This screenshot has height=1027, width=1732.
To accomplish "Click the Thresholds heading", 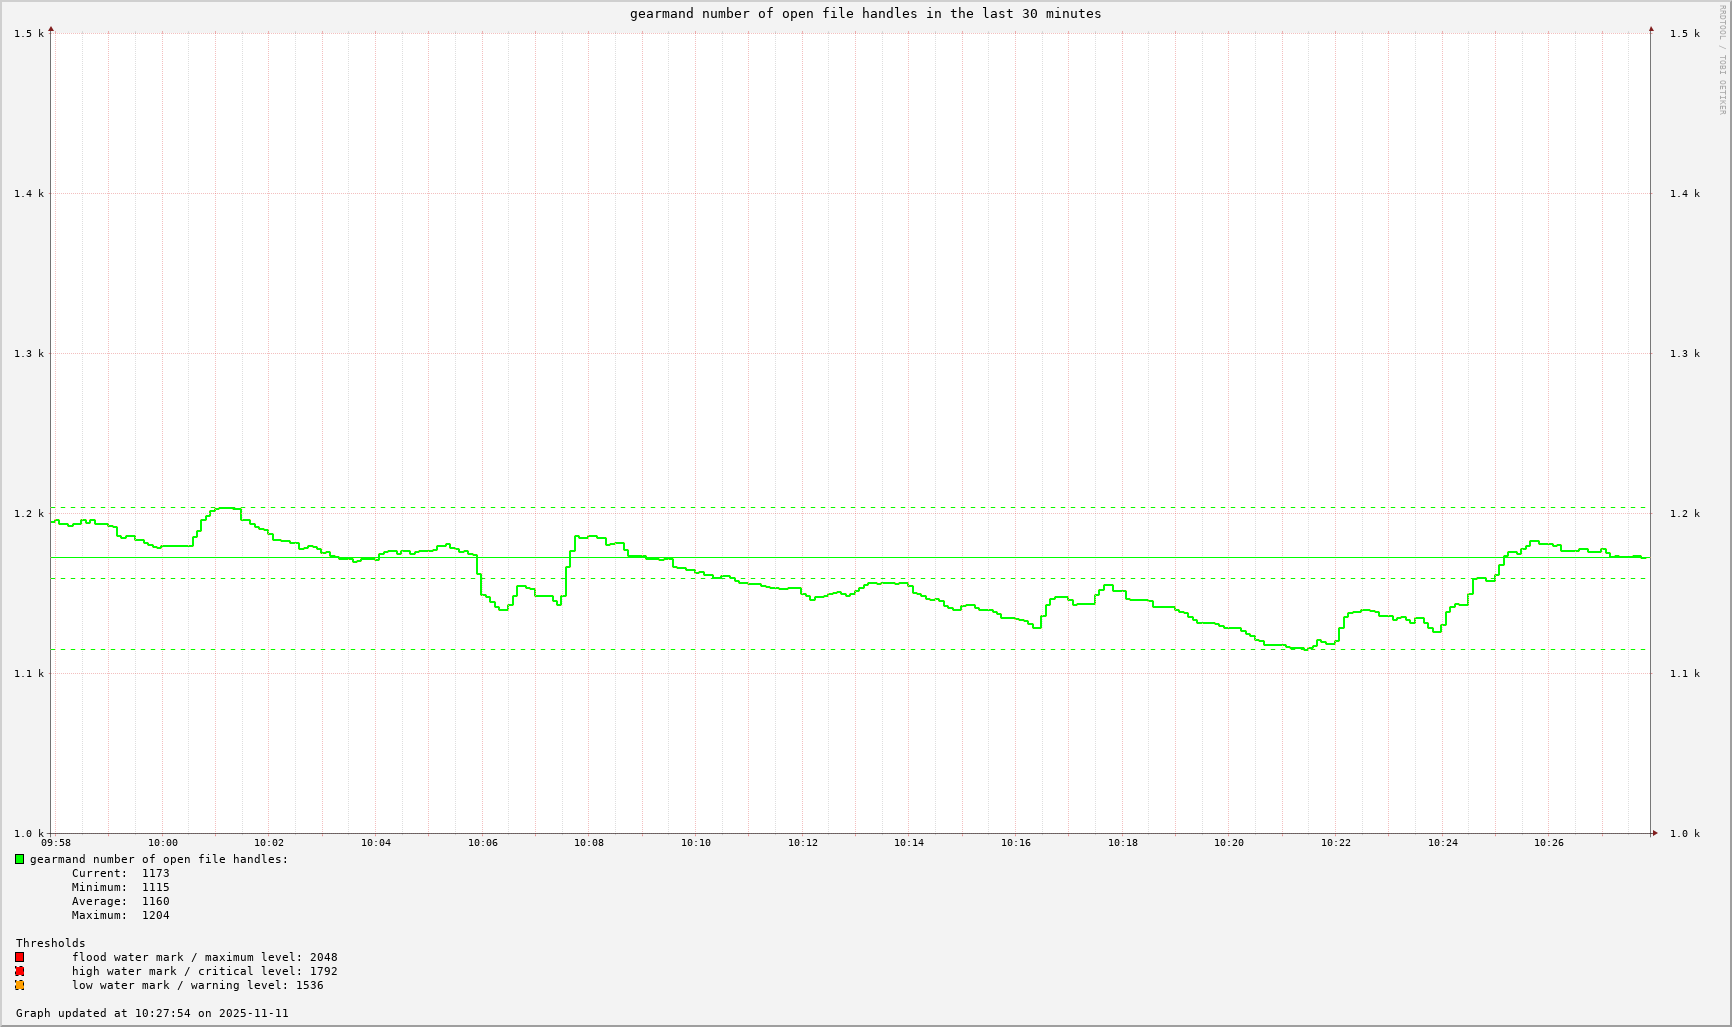I will [50, 943].
